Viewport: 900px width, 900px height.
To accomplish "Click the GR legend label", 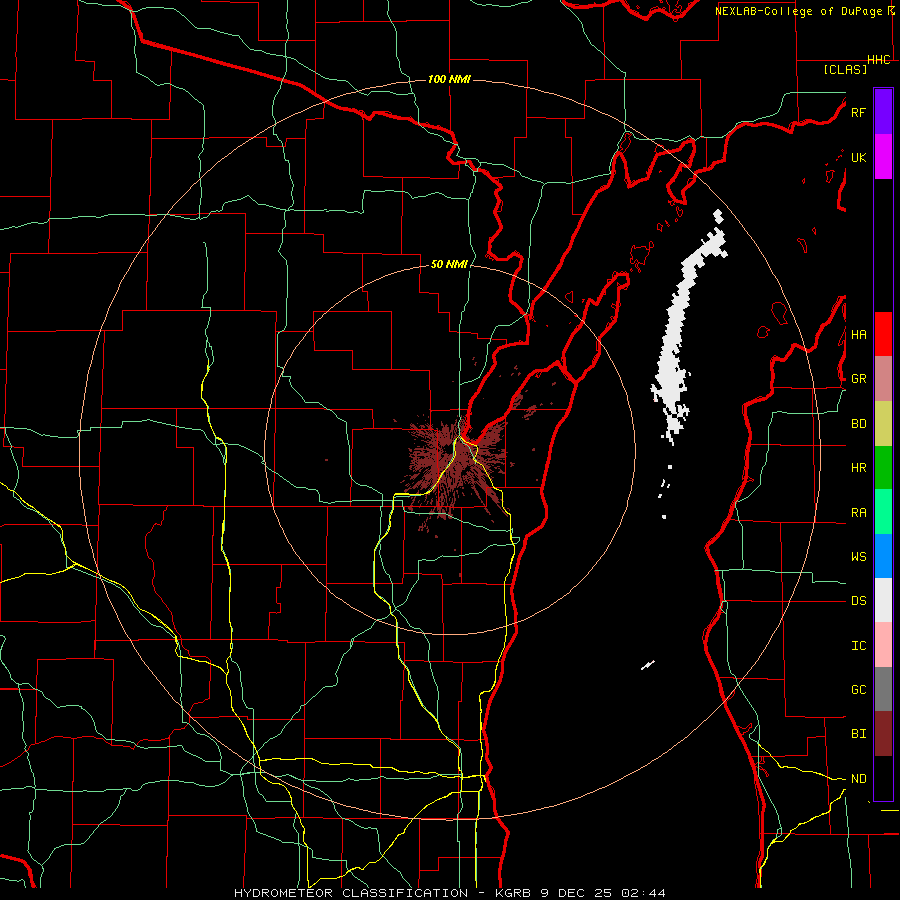I will coord(858,379).
